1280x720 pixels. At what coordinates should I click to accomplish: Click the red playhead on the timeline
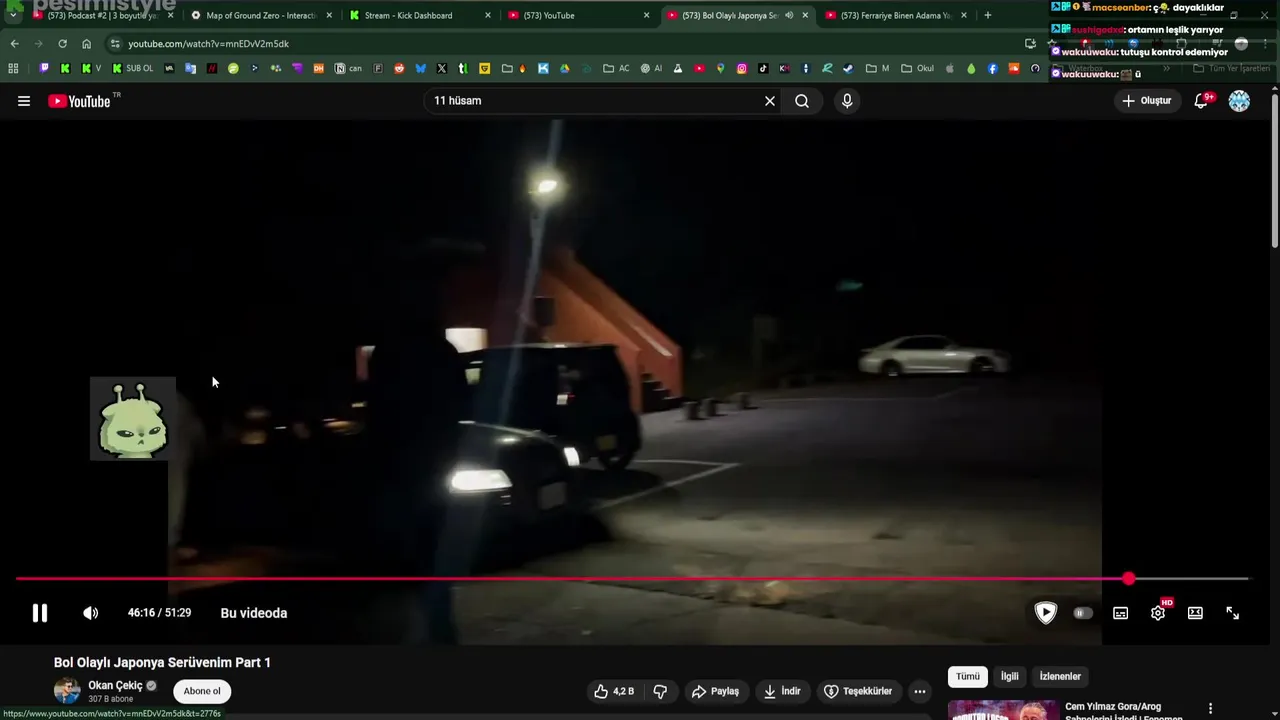pos(1129,579)
